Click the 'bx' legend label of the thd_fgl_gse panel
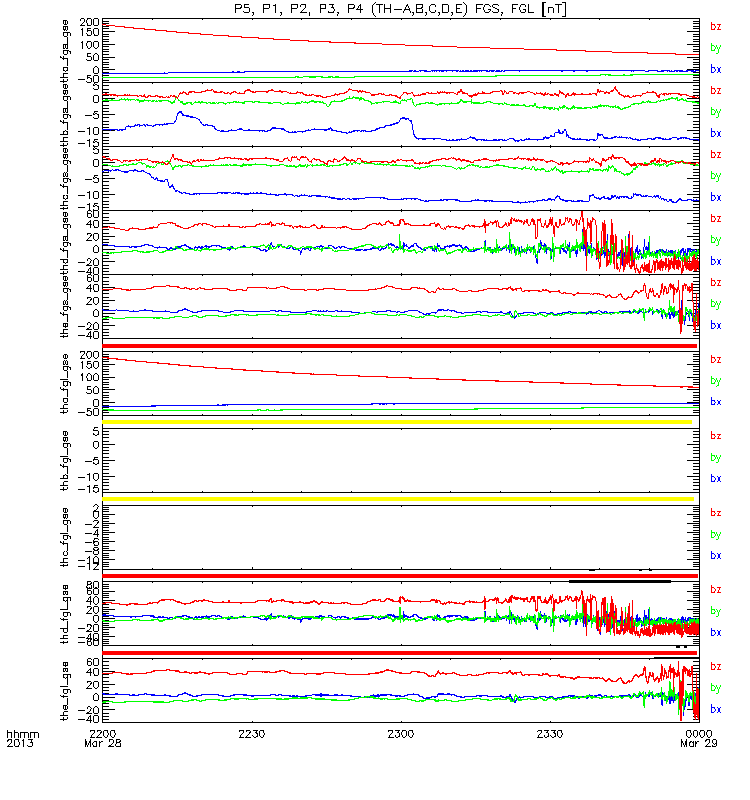Screen dimensions: 750x800 click(x=715, y=633)
